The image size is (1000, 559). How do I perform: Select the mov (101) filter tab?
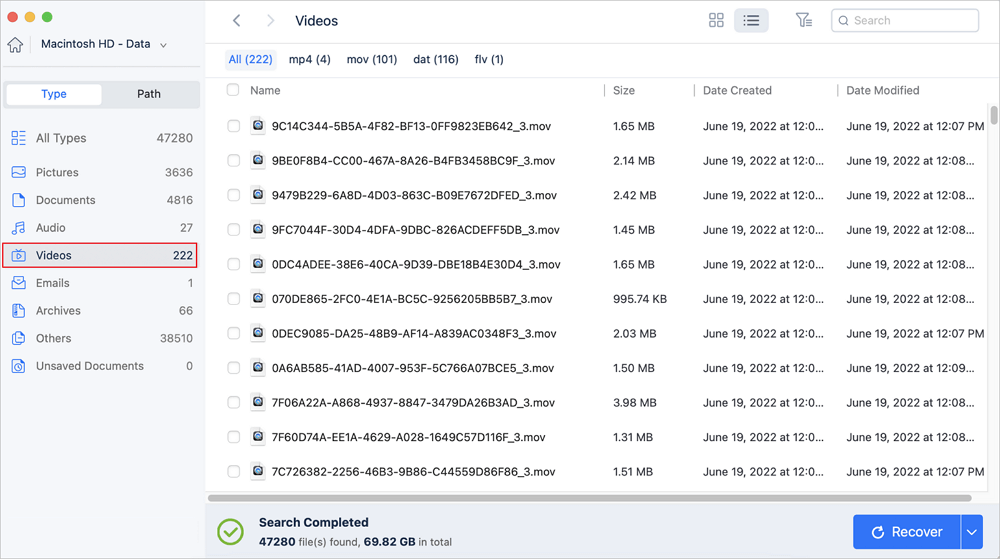click(x=372, y=59)
